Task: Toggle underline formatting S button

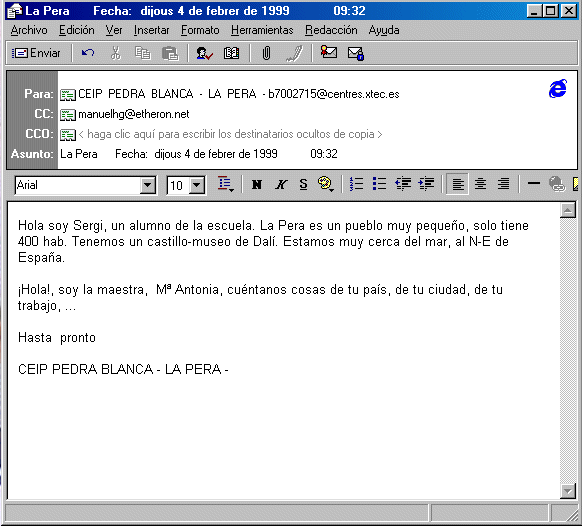Action: click(x=303, y=184)
